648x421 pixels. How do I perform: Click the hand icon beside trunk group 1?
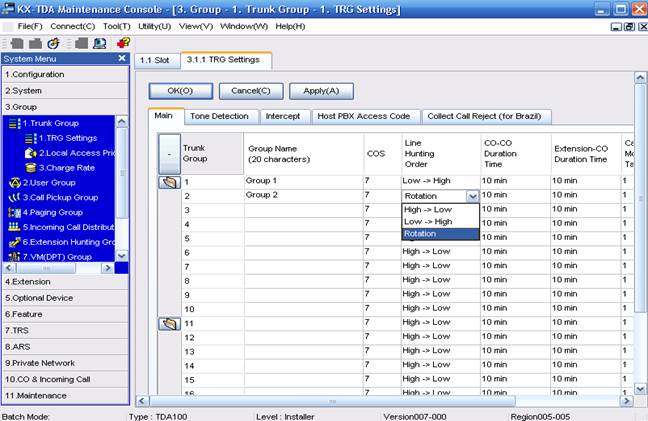[x=169, y=182]
